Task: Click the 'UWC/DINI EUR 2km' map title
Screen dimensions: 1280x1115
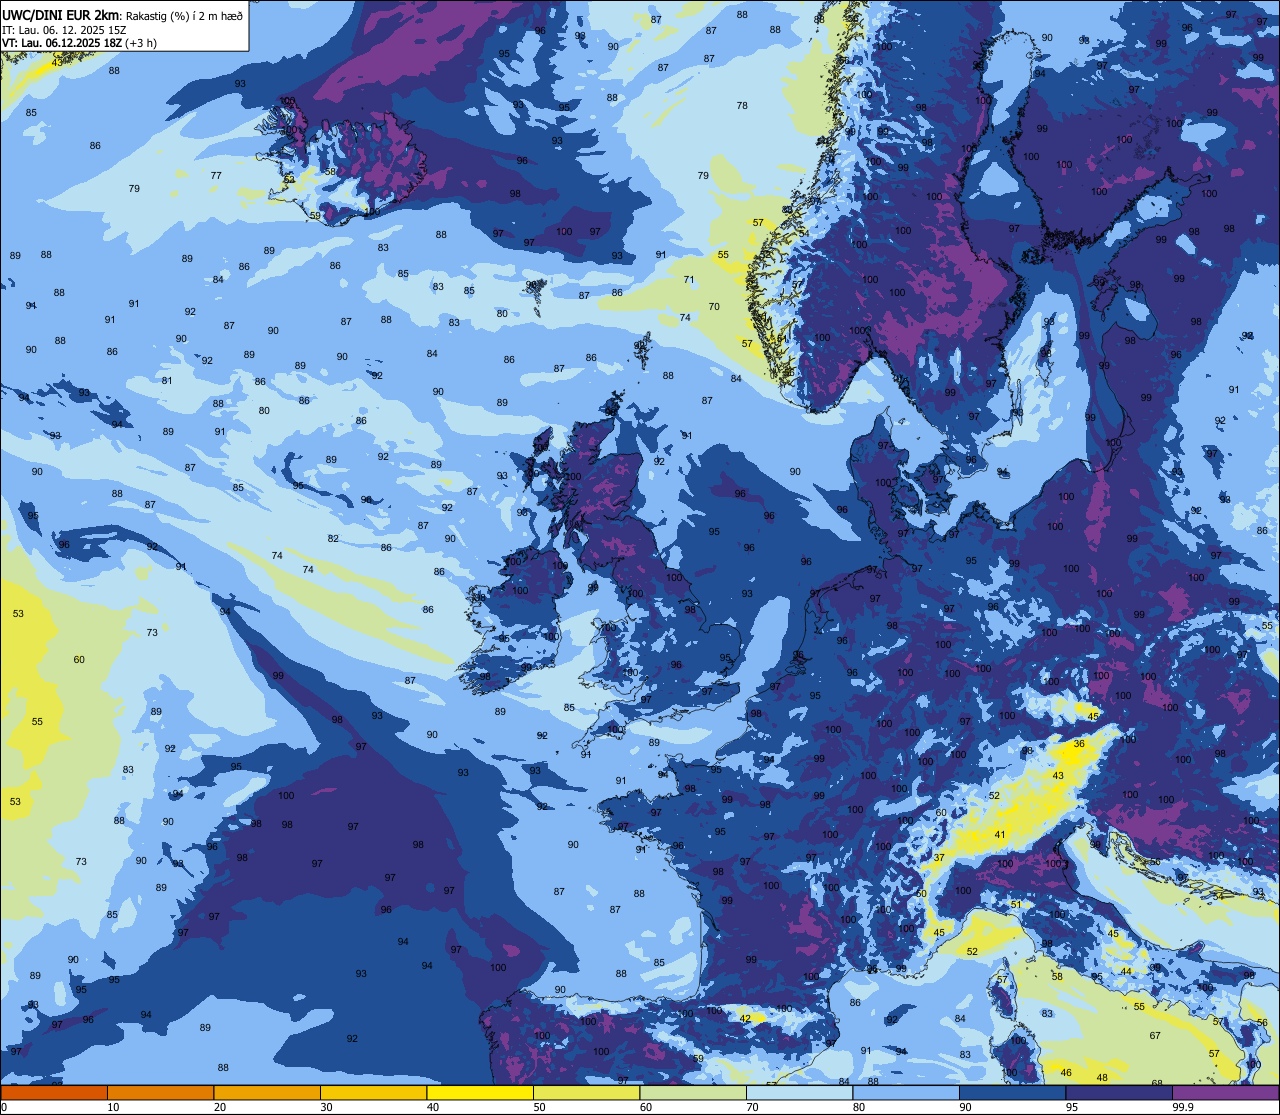Action: [60, 15]
